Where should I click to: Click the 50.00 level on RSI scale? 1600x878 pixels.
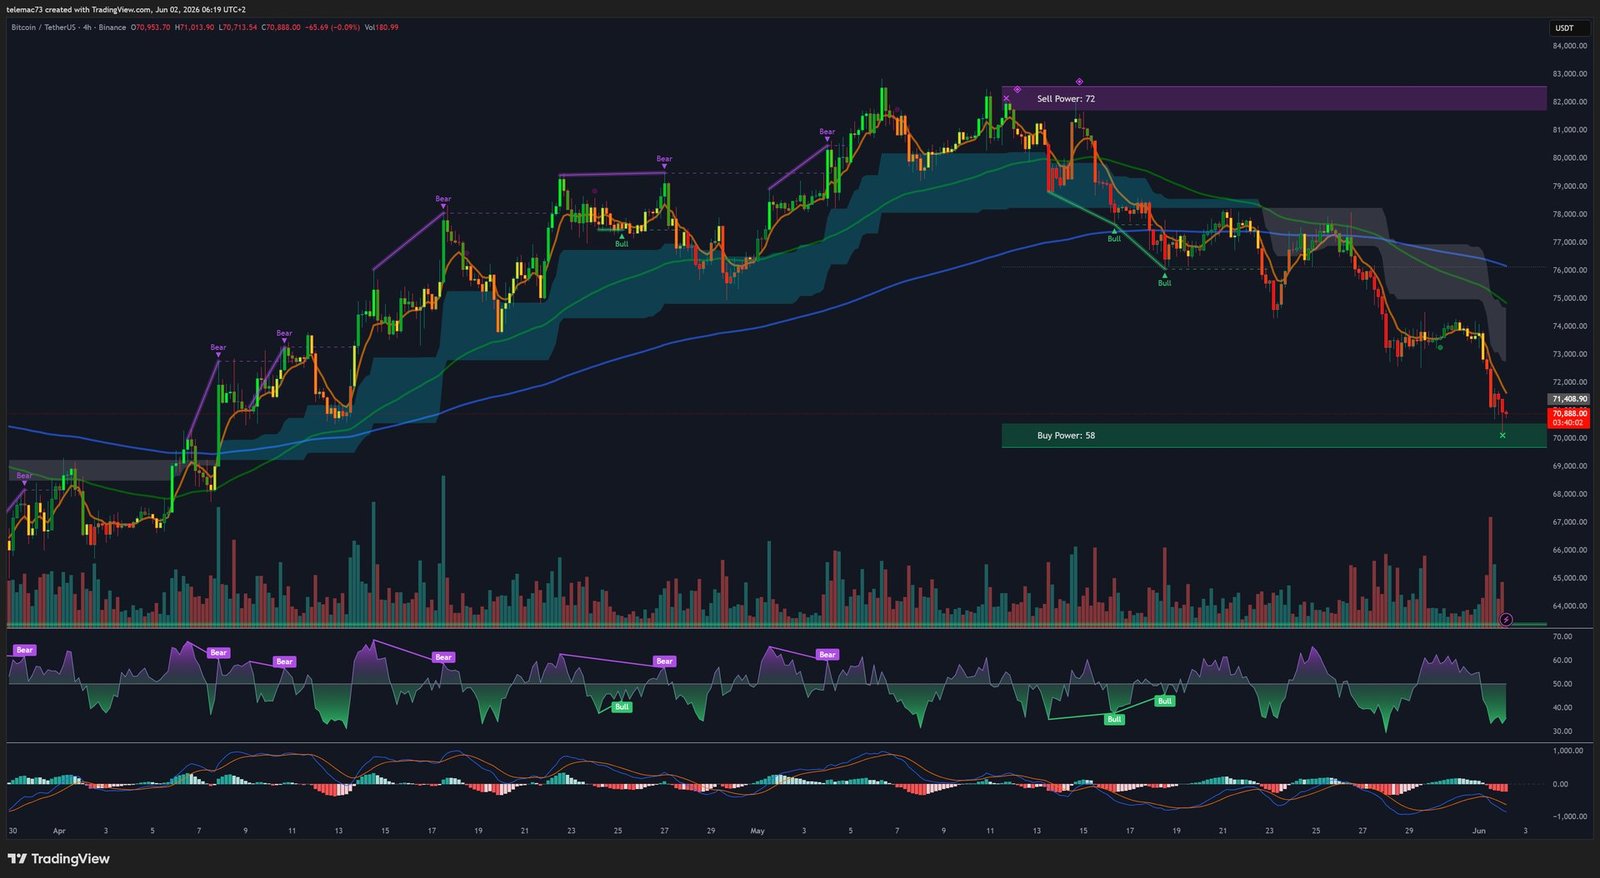(1562, 684)
